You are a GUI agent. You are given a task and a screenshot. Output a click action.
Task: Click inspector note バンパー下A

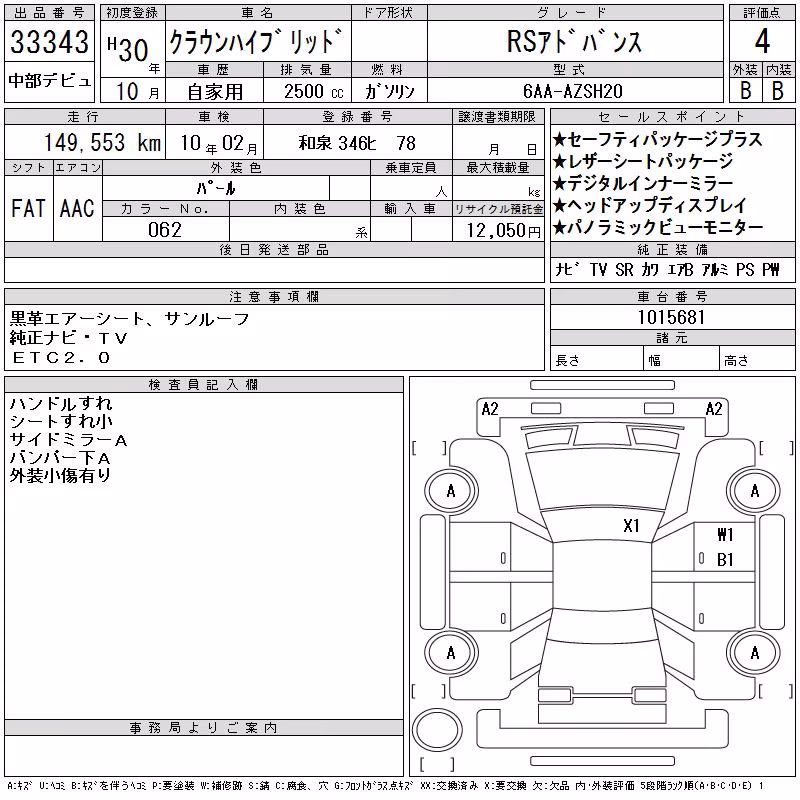[60, 458]
